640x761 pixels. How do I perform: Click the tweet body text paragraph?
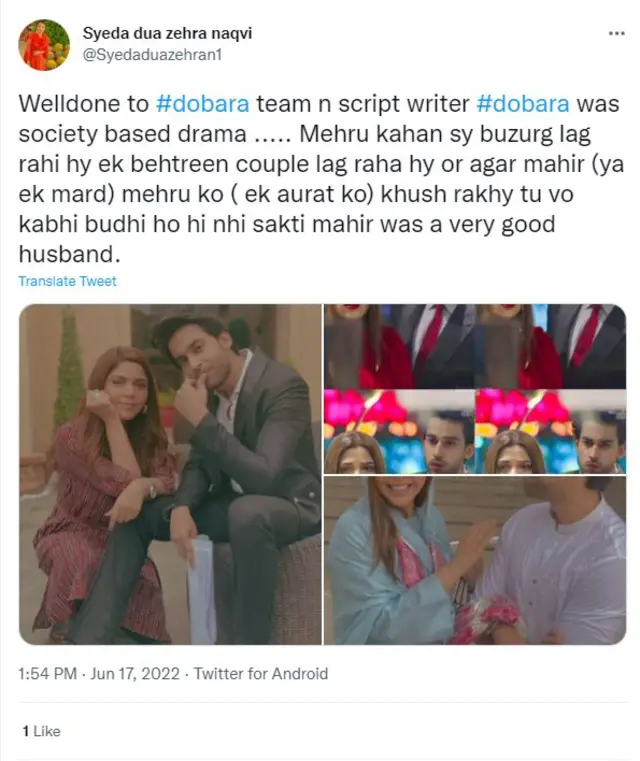tap(320, 179)
